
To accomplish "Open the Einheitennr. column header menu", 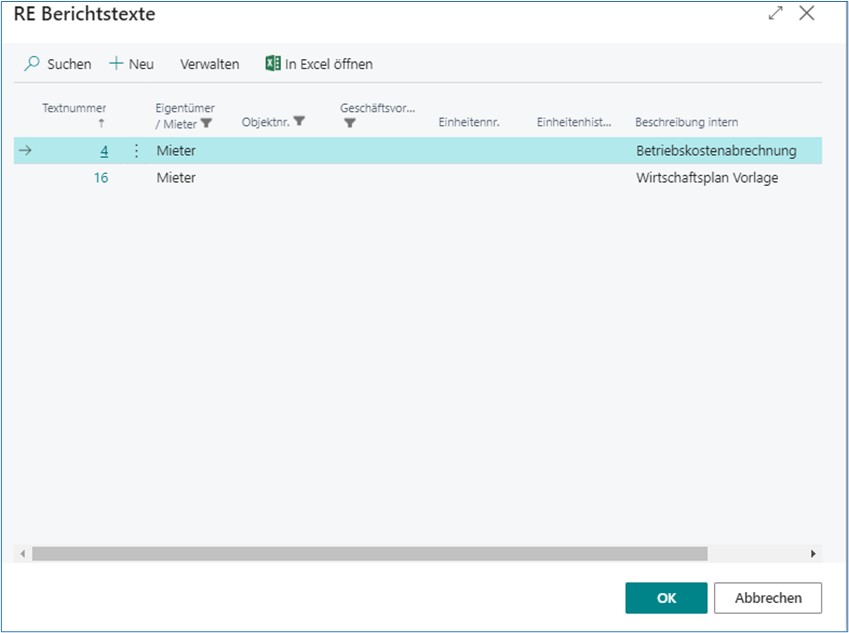I will tap(468, 122).
